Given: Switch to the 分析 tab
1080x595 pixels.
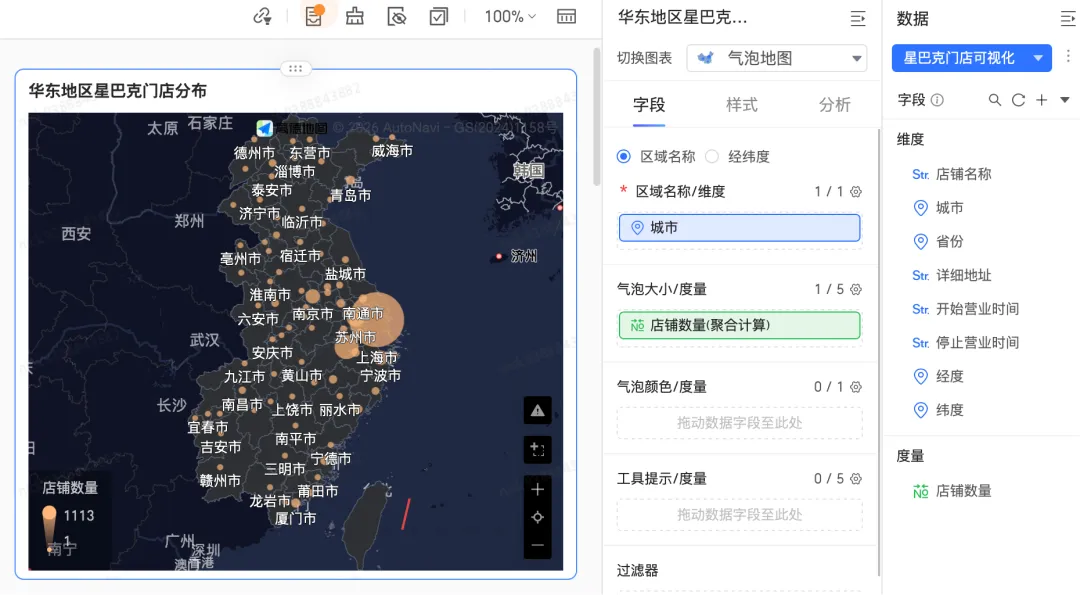Looking at the screenshot, I should [835, 105].
